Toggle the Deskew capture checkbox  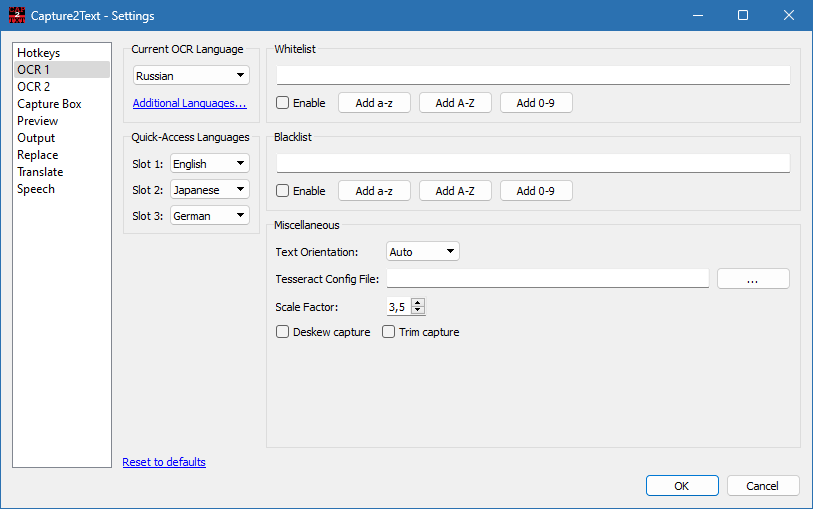(283, 332)
